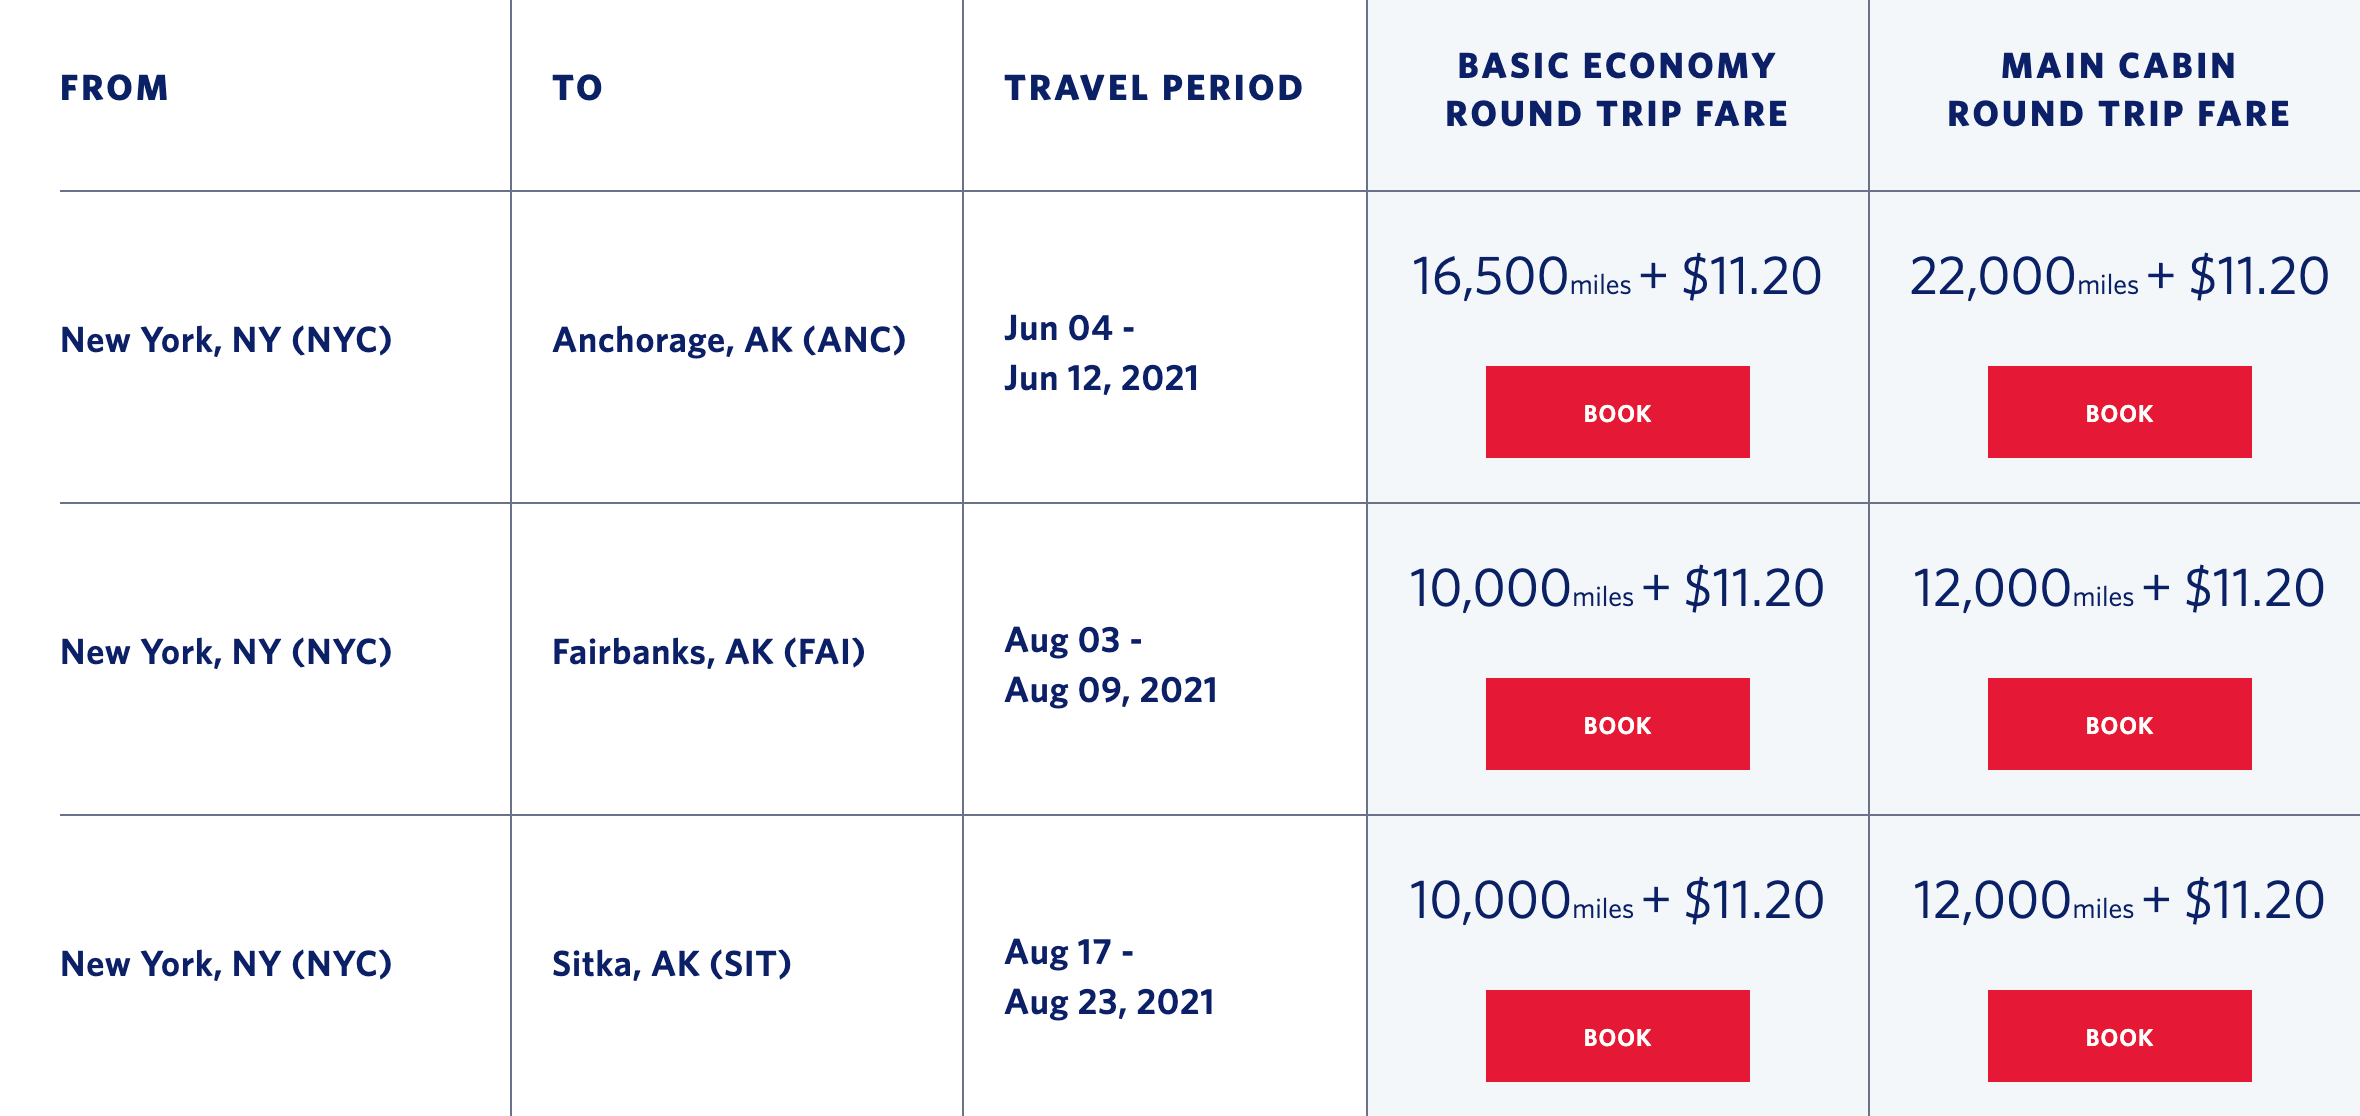Click the TRAVEL PERIOD column header
Screen dimensions: 2360x1116
[1154, 88]
